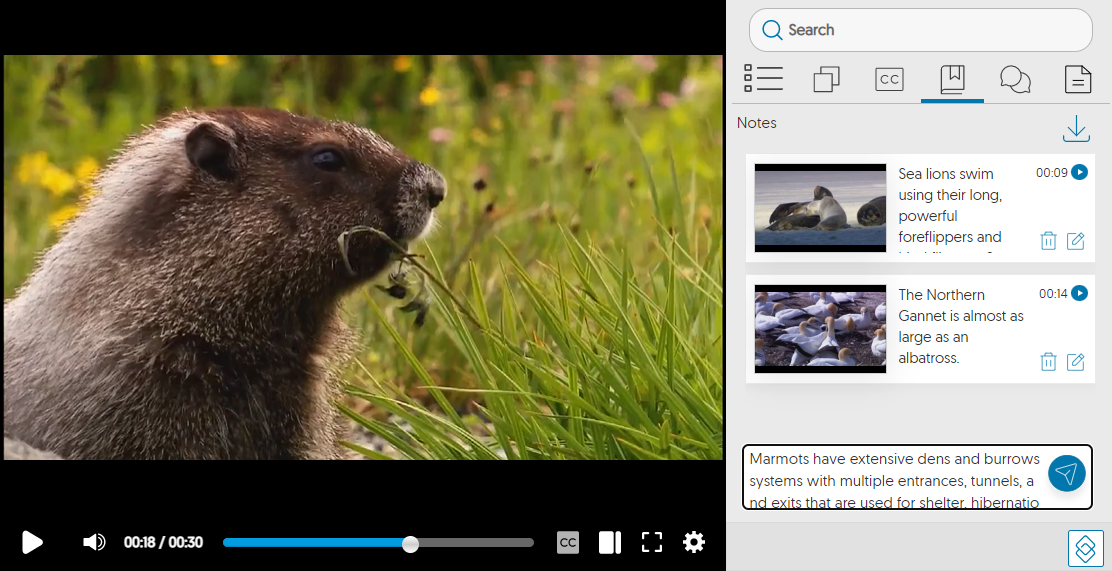This screenshot has width=1112, height=571.
Task: Open the CC transcript tab
Action: pyautogui.click(x=889, y=79)
